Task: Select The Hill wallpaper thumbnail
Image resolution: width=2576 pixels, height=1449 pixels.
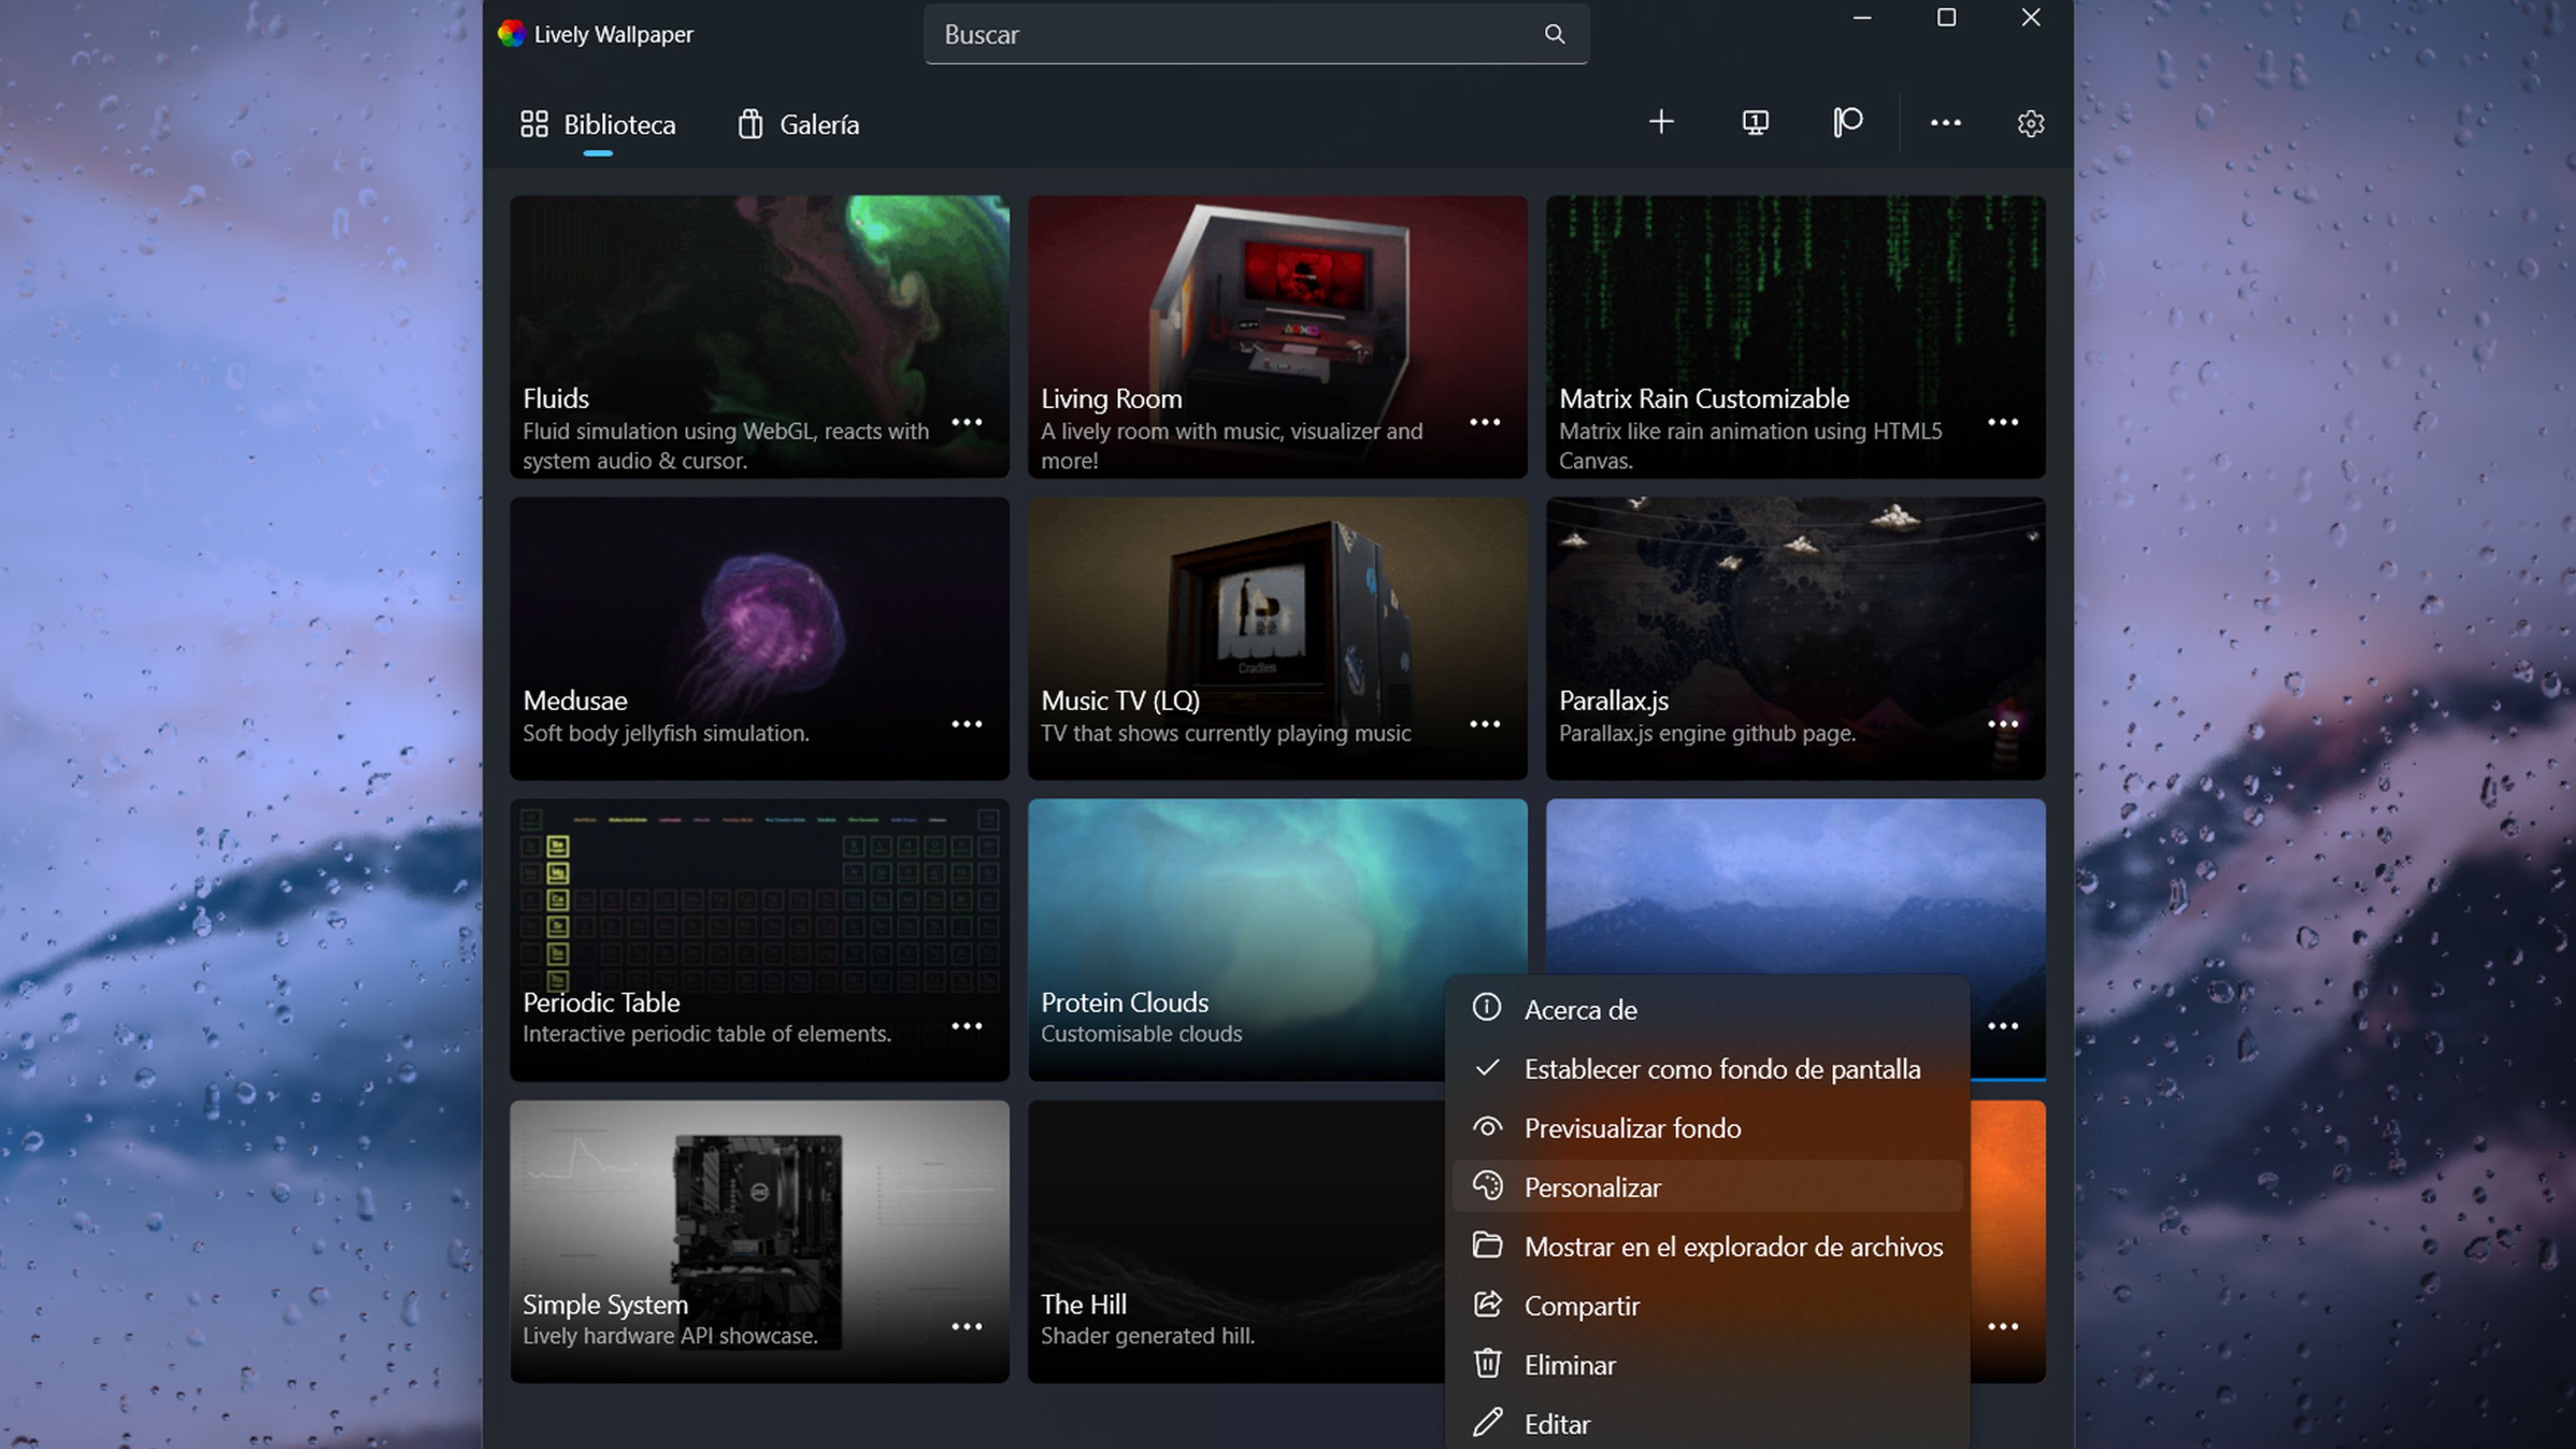Action: click(x=1236, y=1242)
